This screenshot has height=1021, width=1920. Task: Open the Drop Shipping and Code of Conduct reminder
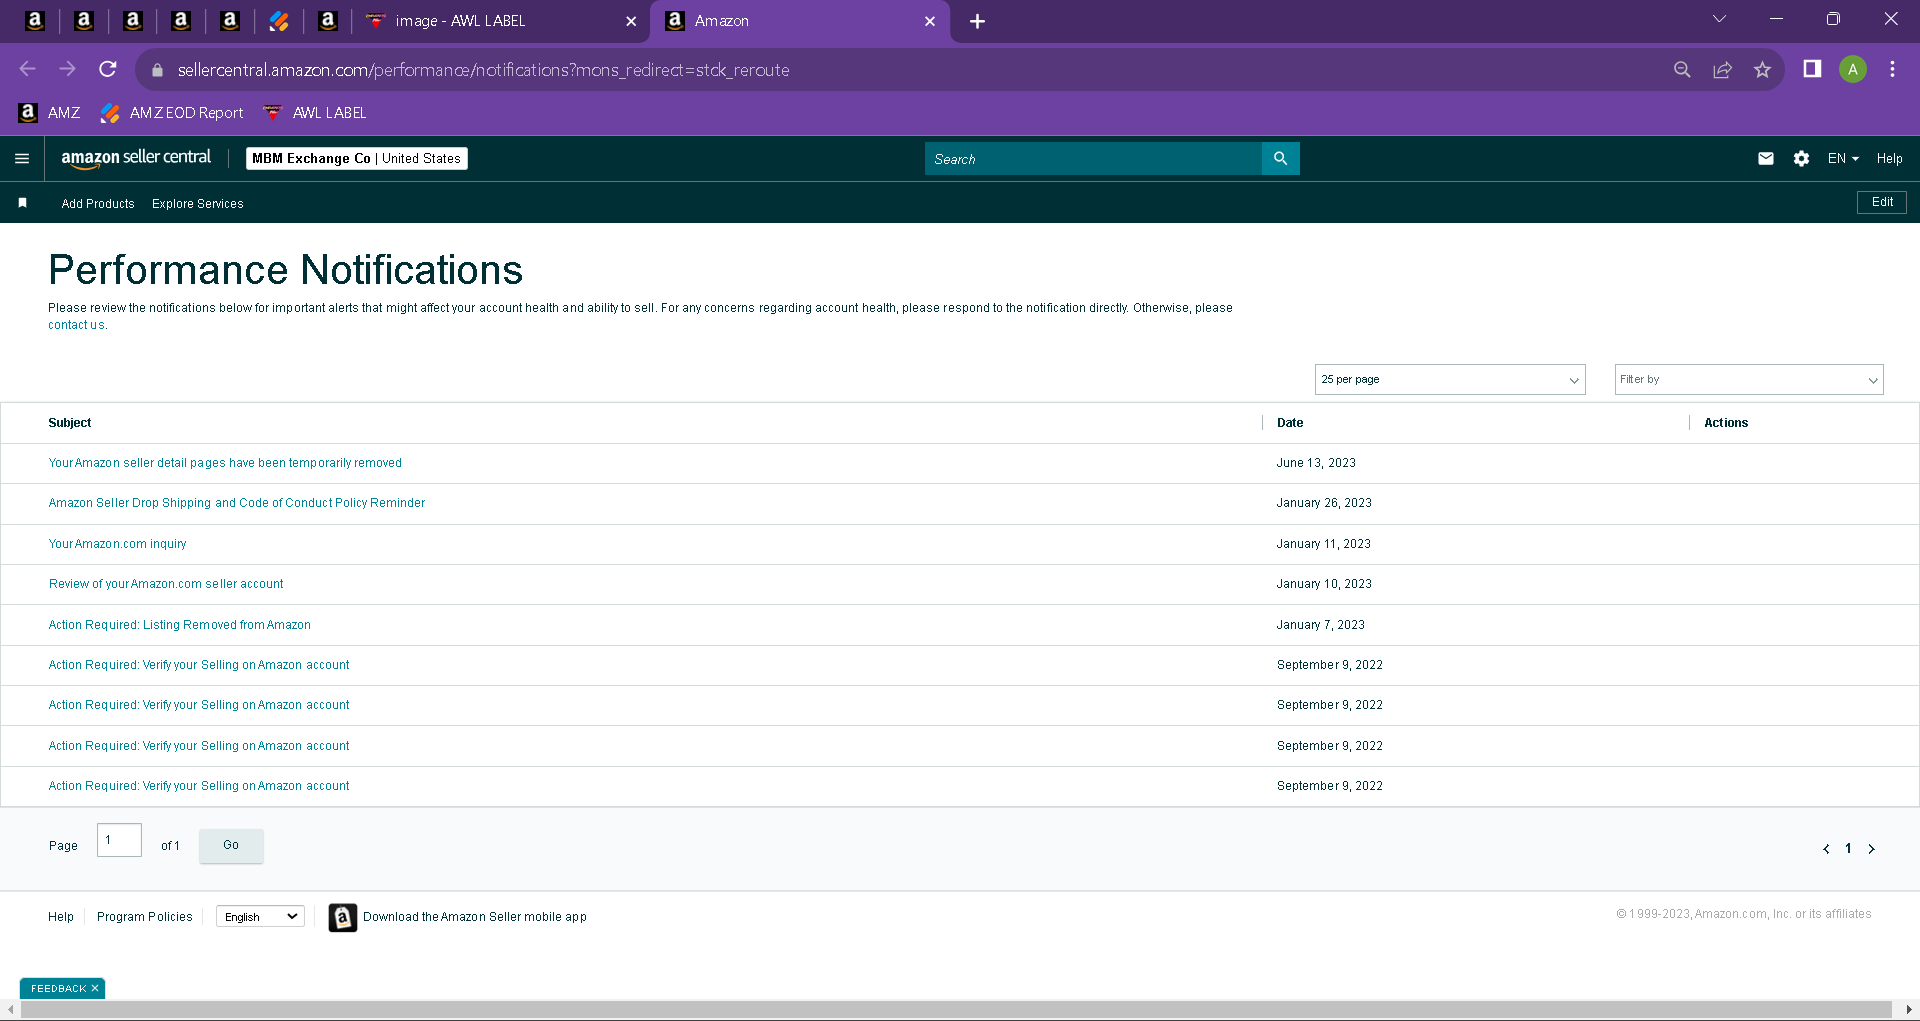click(237, 503)
